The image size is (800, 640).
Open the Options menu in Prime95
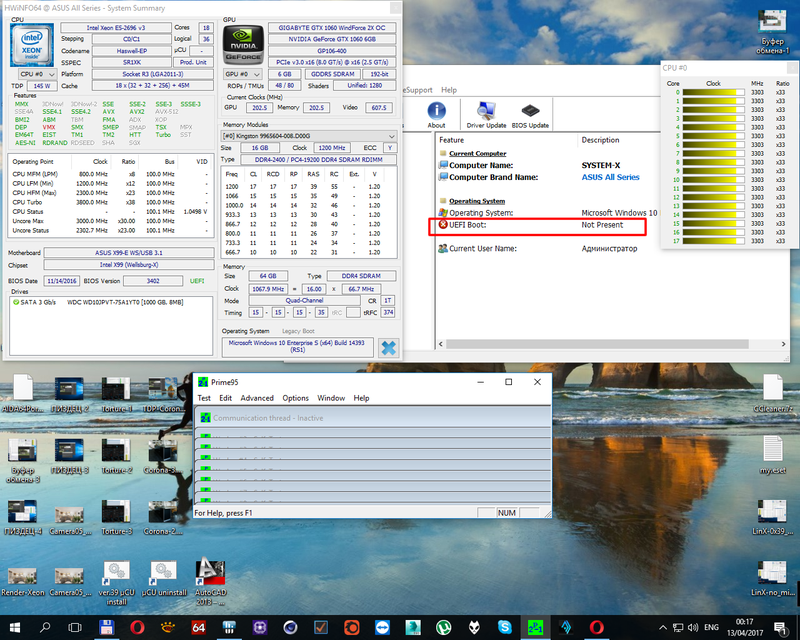point(295,398)
